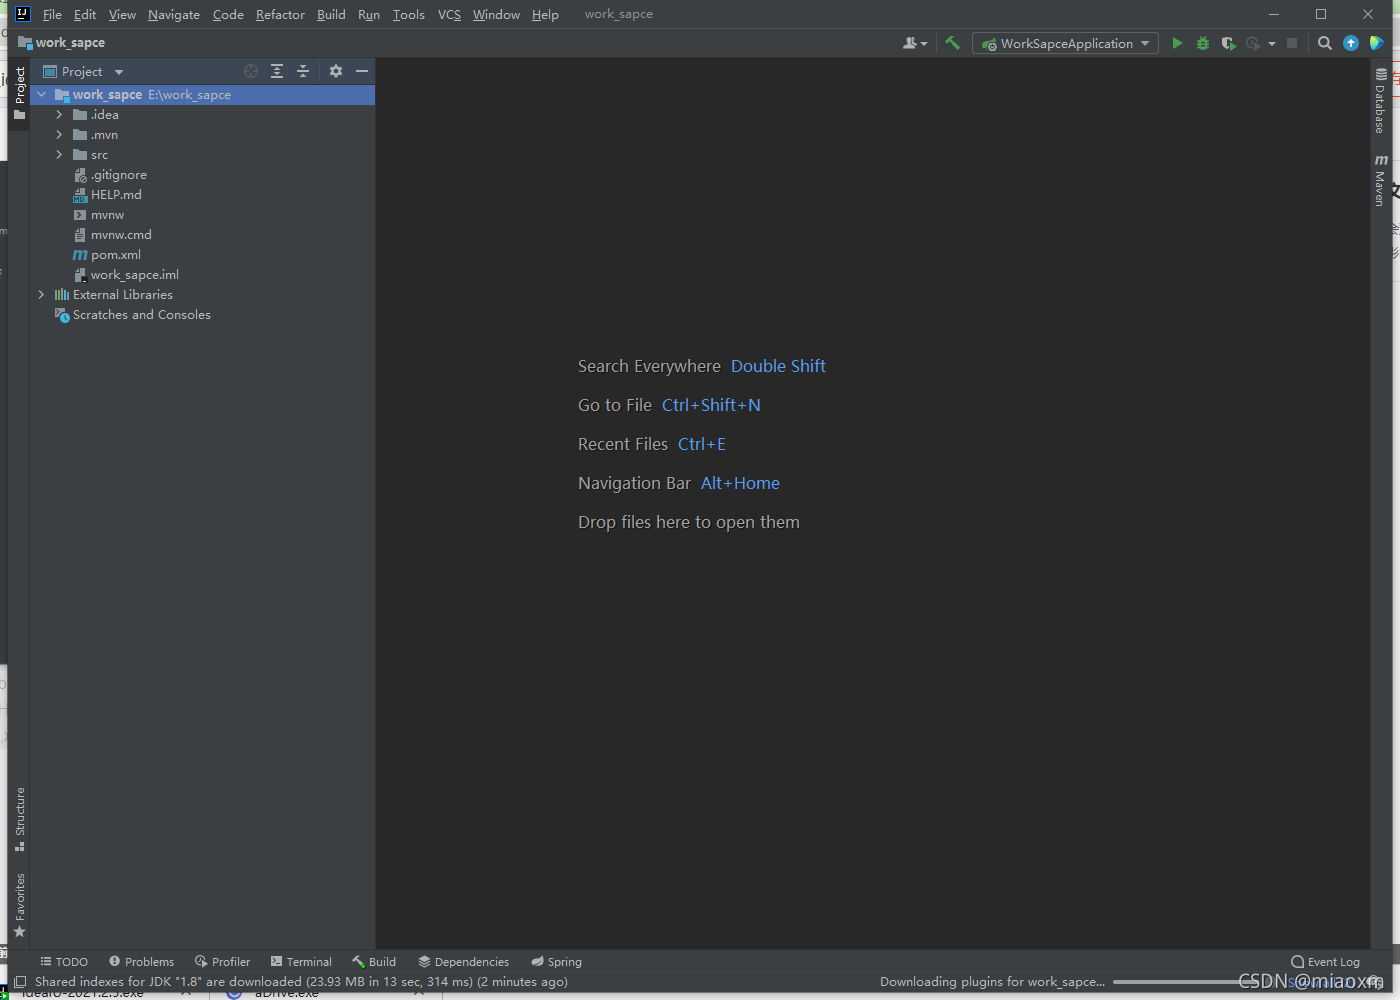Select pom.xml in project tree
Viewport: 1400px width, 1000px height.
tap(107, 255)
